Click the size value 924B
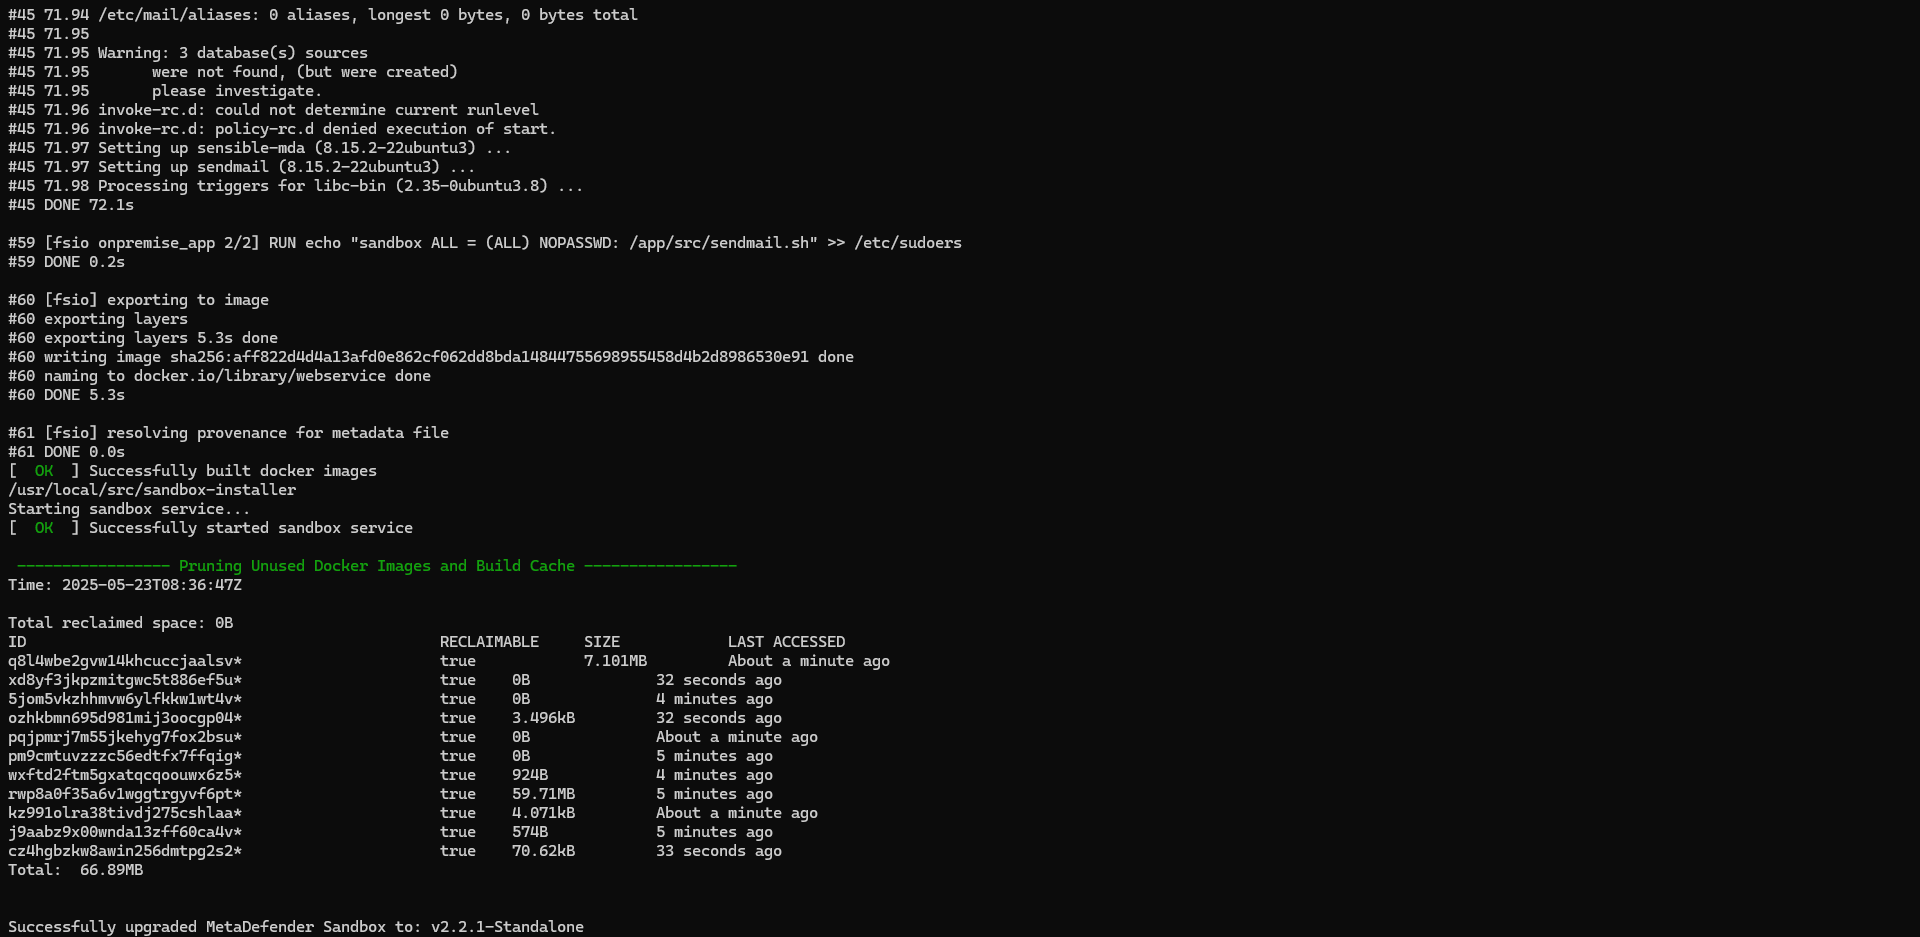This screenshot has width=1920, height=937. 530,775
